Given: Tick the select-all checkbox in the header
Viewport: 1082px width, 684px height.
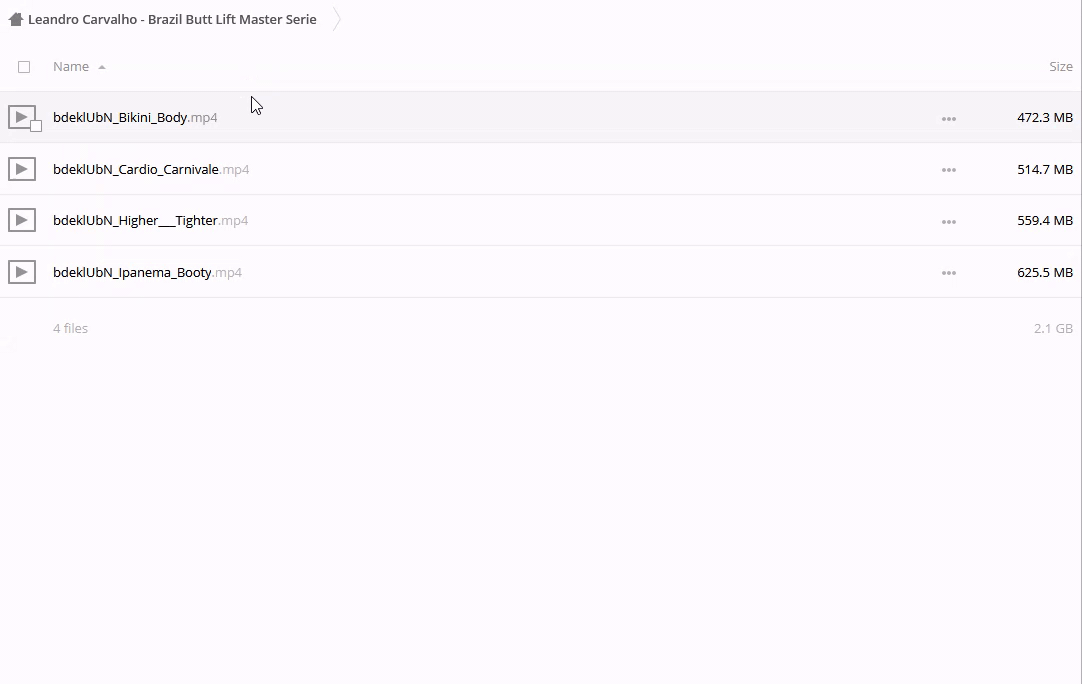Looking at the screenshot, I should coord(24,67).
